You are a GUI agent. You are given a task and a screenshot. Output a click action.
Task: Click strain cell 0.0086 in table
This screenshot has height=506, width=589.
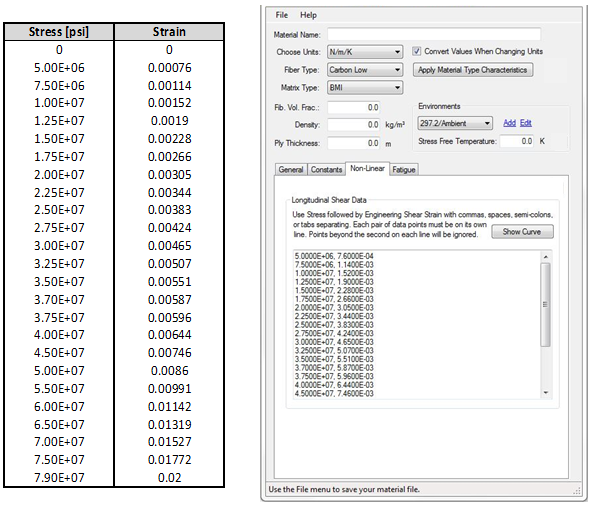coord(169,371)
